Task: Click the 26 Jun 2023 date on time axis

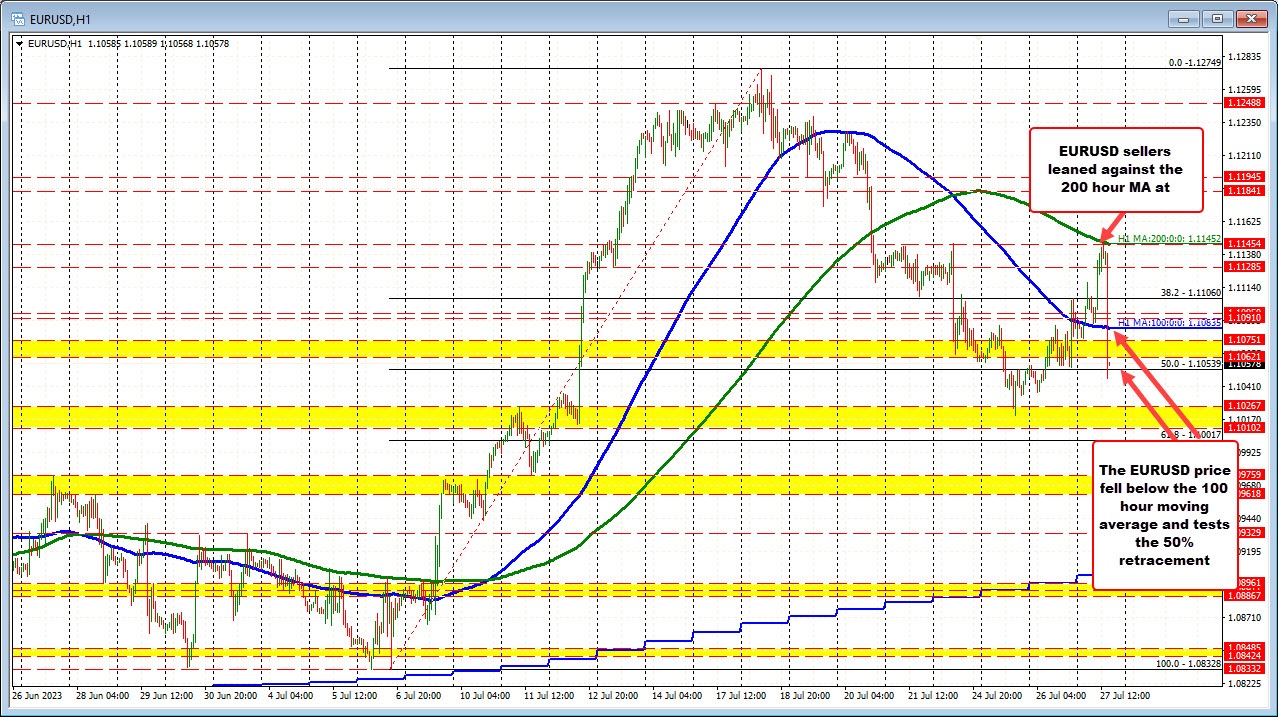Action: click(x=37, y=694)
